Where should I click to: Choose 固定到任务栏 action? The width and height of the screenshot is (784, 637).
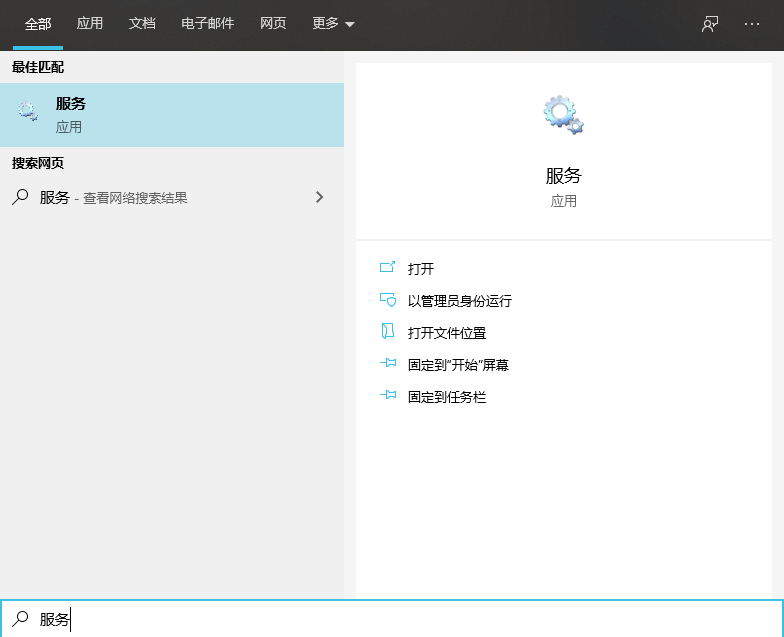click(446, 397)
